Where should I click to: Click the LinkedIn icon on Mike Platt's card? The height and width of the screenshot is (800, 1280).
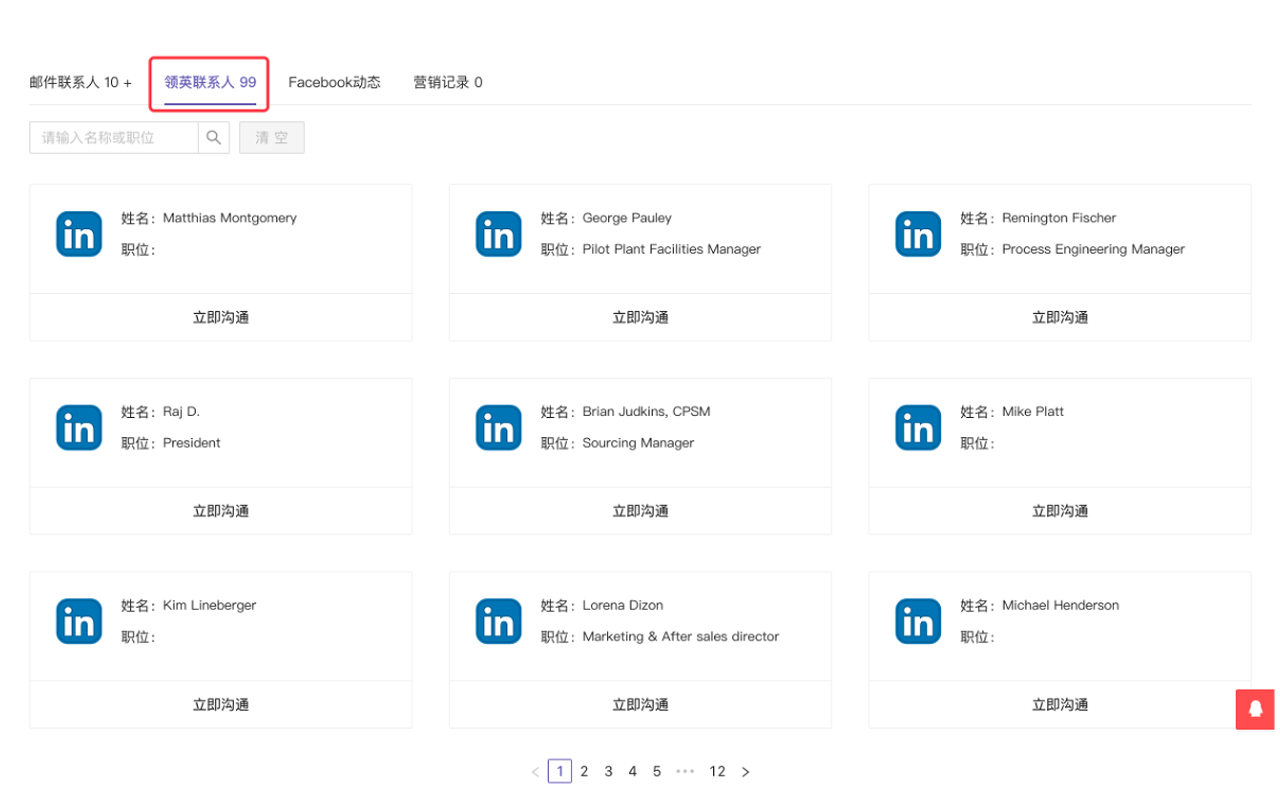pos(917,427)
